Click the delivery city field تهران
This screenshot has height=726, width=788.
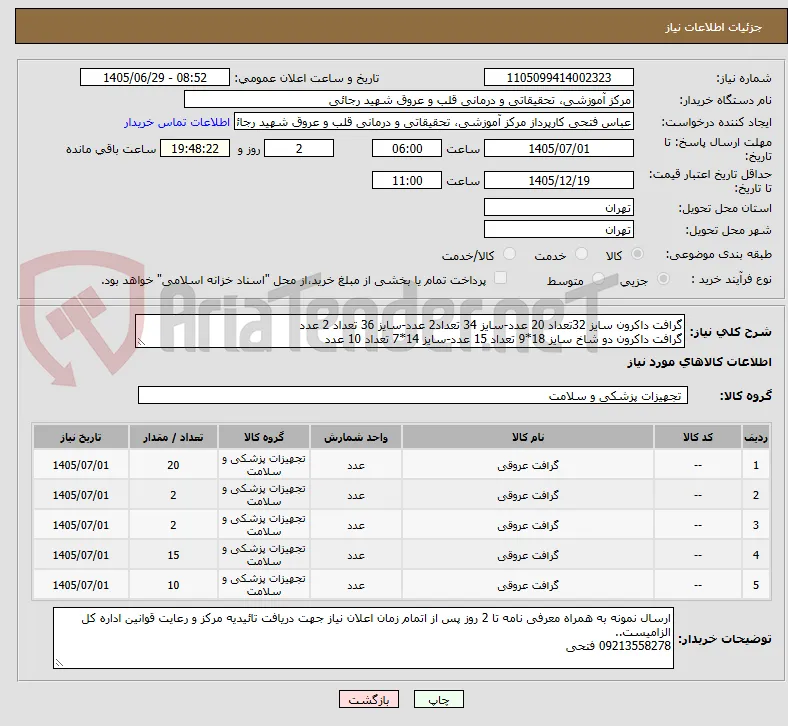click(x=559, y=230)
